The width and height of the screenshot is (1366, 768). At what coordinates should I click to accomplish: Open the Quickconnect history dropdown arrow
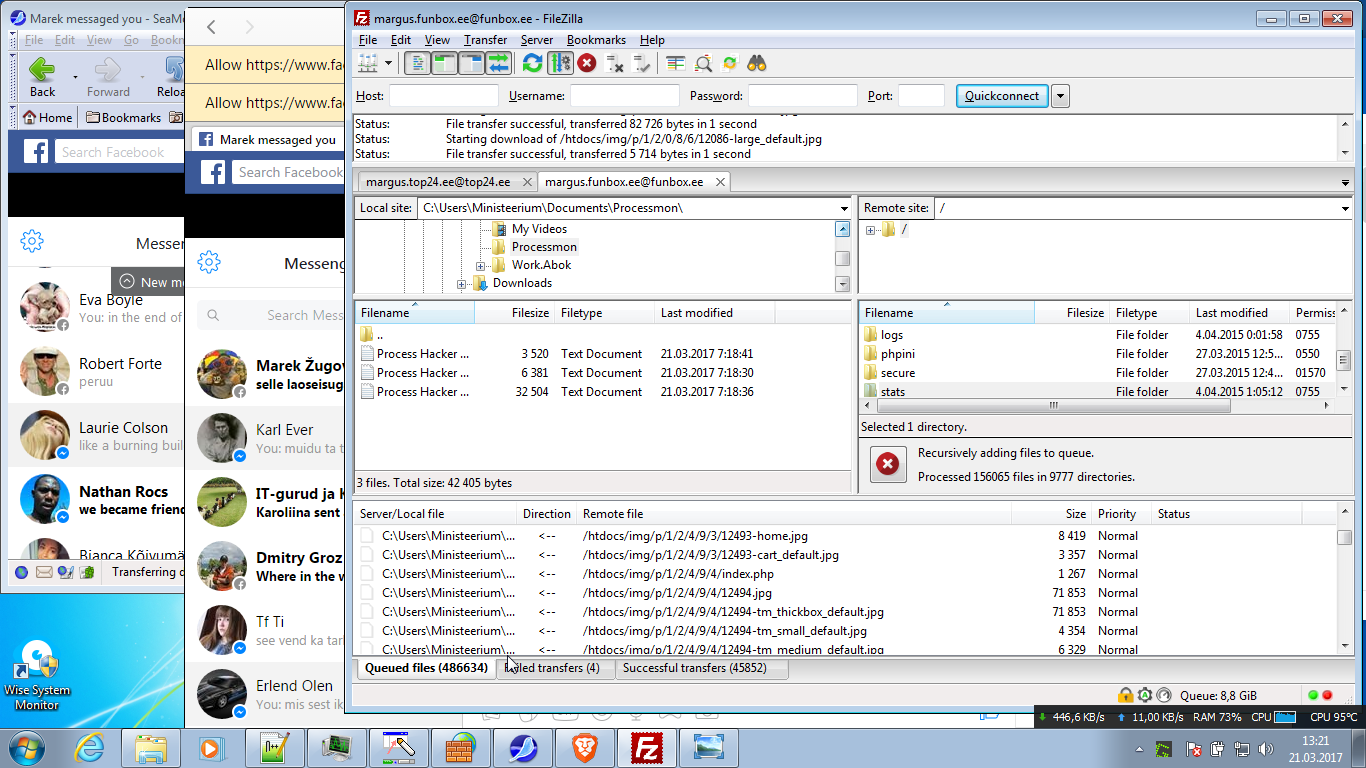(x=1060, y=96)
